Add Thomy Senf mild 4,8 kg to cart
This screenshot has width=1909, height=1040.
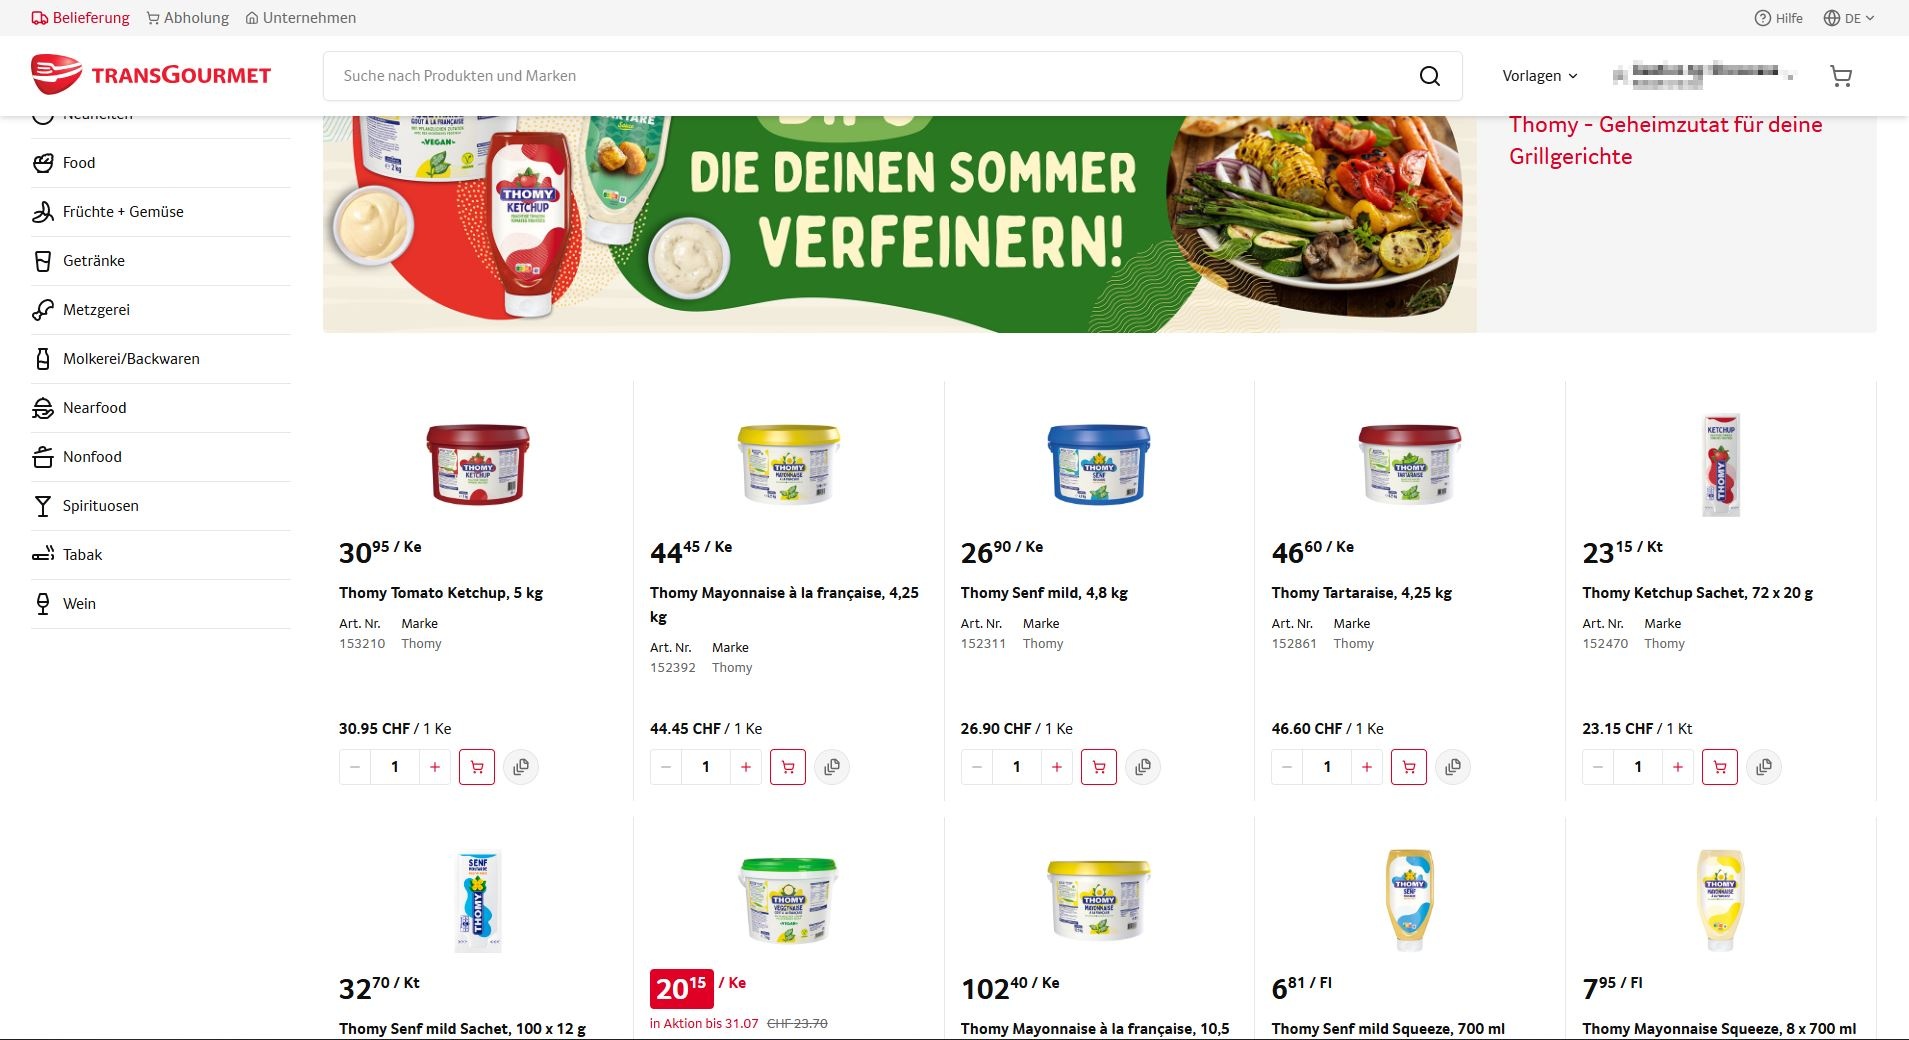pos(1099,767)
